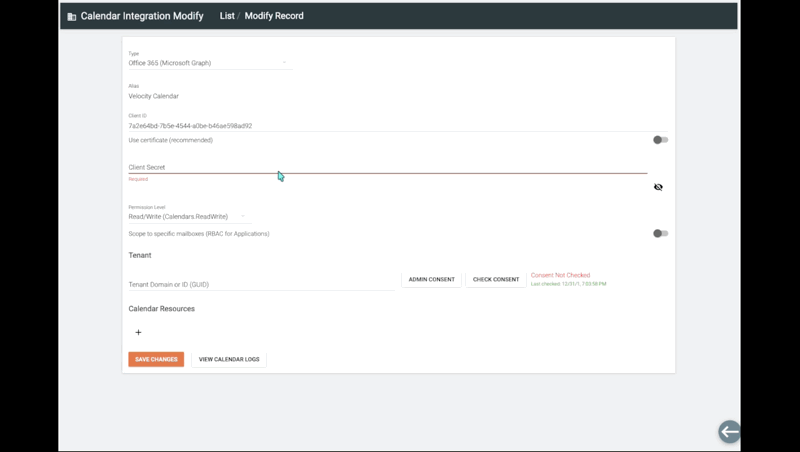Click the Calendar Resources heading
The image size is (800, 452).
[x=162, y=309]
